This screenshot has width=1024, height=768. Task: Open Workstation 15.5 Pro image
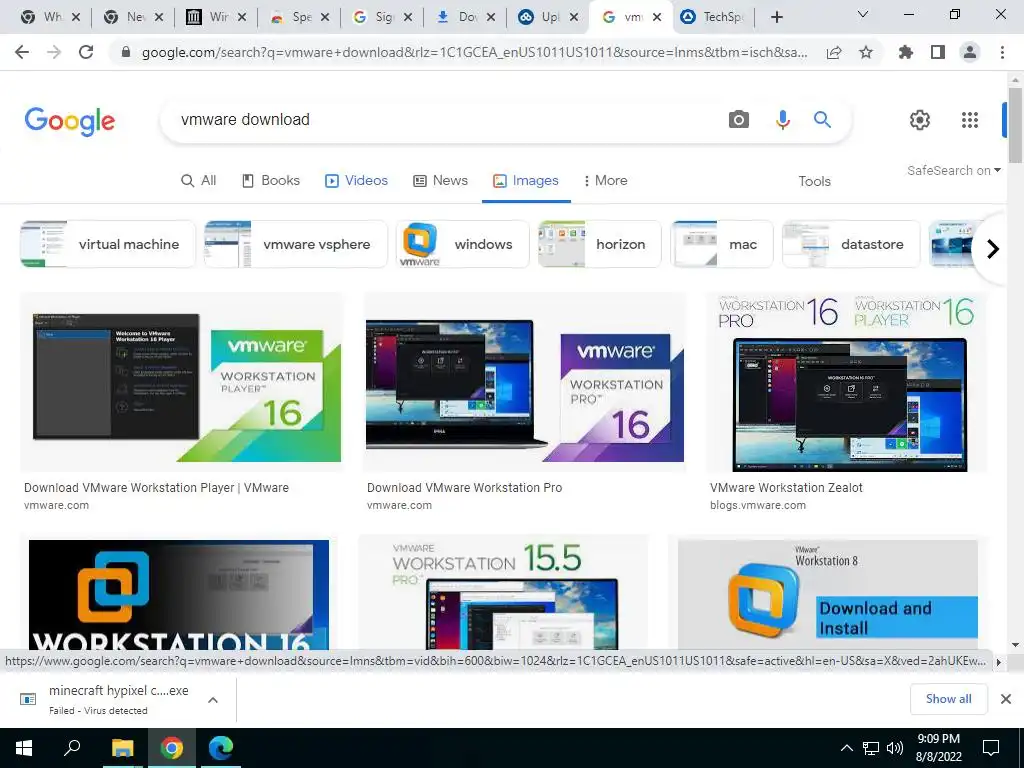tap(503, 592)
